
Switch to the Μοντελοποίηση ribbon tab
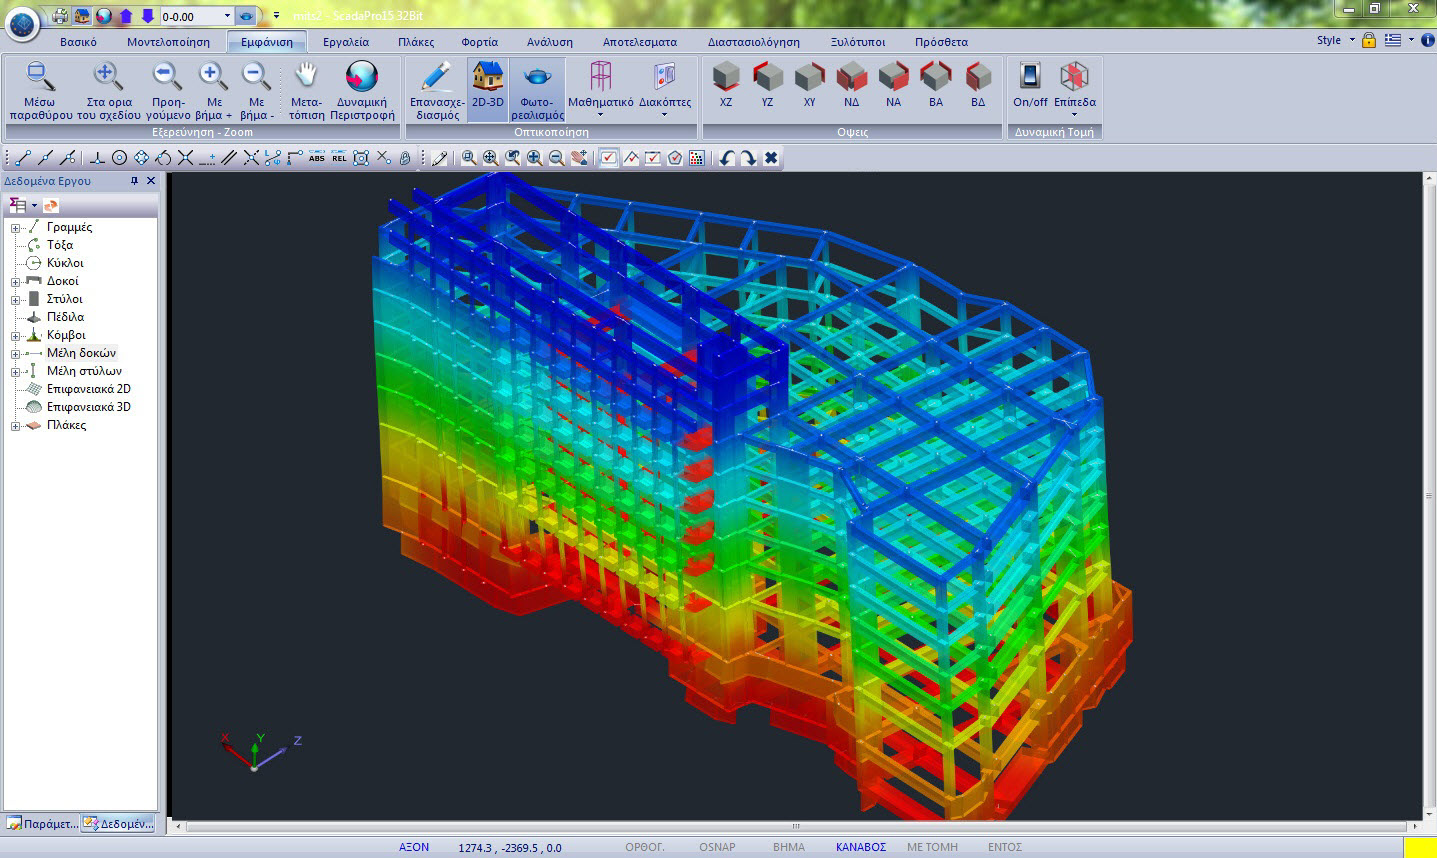(168, 42)
